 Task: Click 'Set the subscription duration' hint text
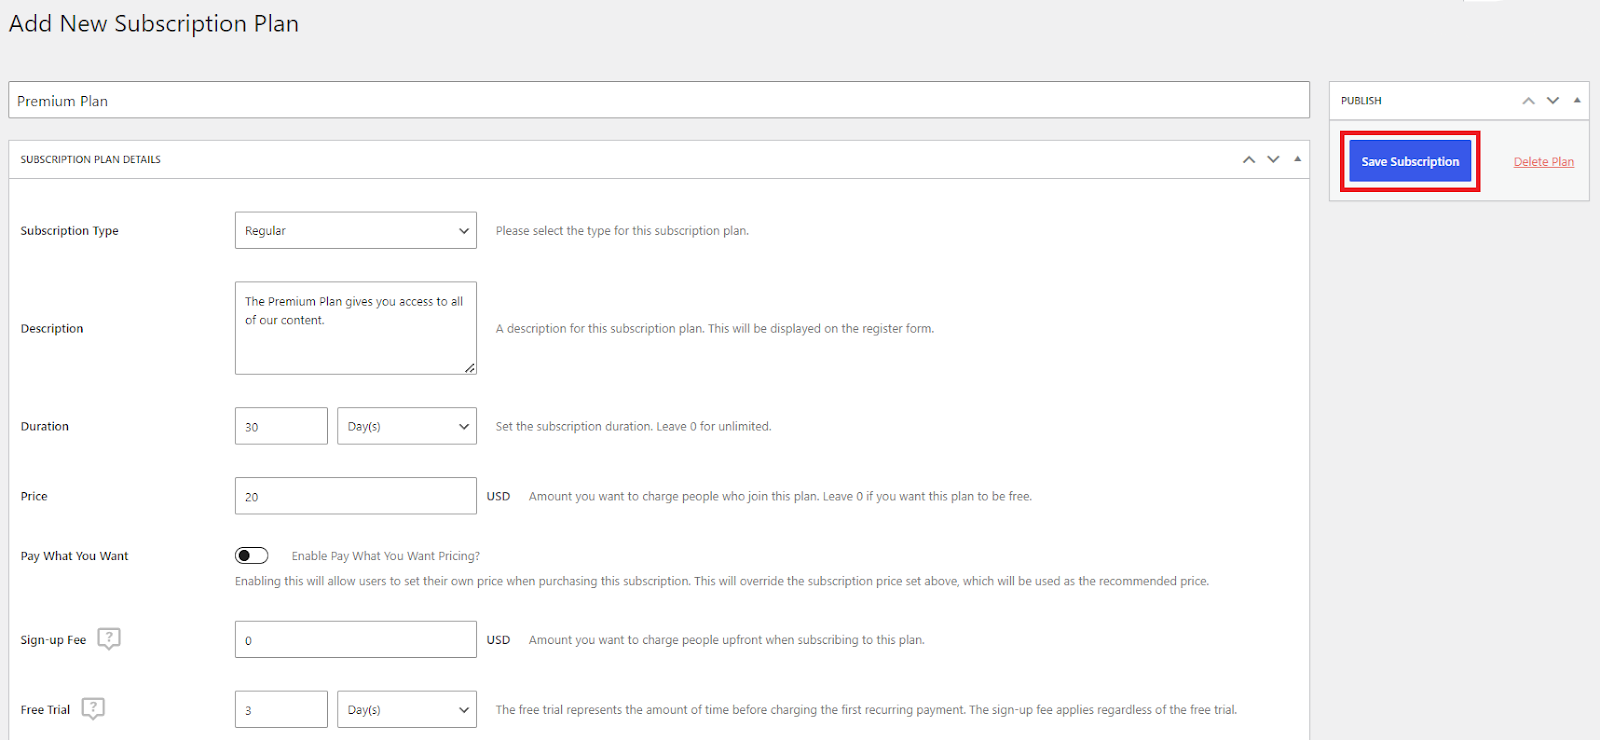[633, 426]
